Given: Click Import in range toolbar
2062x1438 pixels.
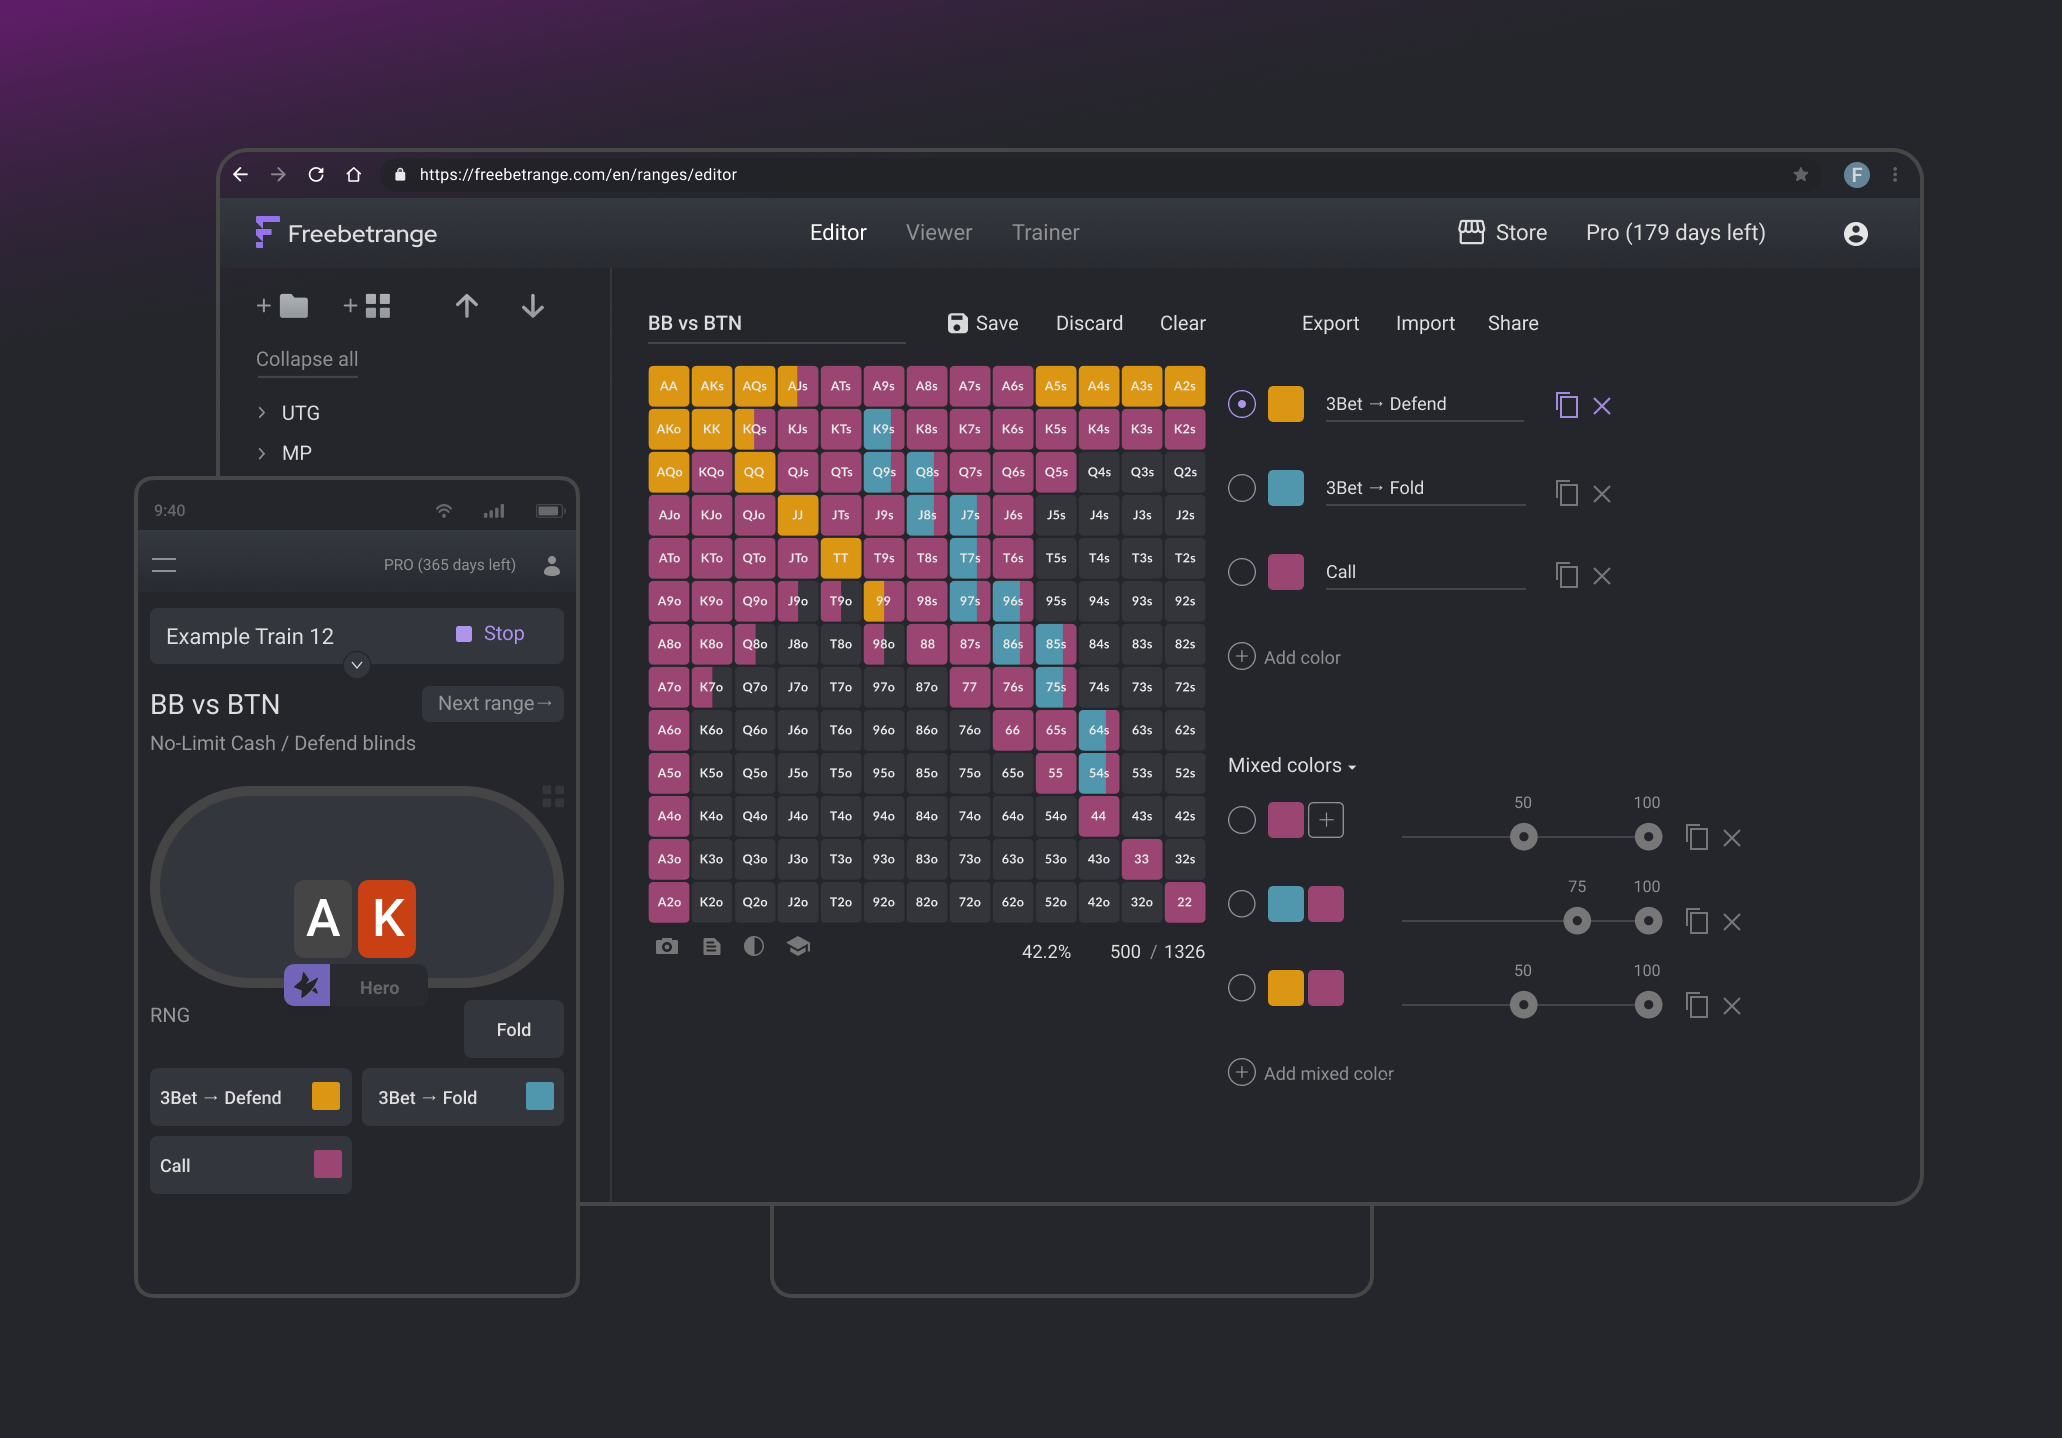Looking at the screenshot, I should pyautogui.click(x=1425, y=323).
